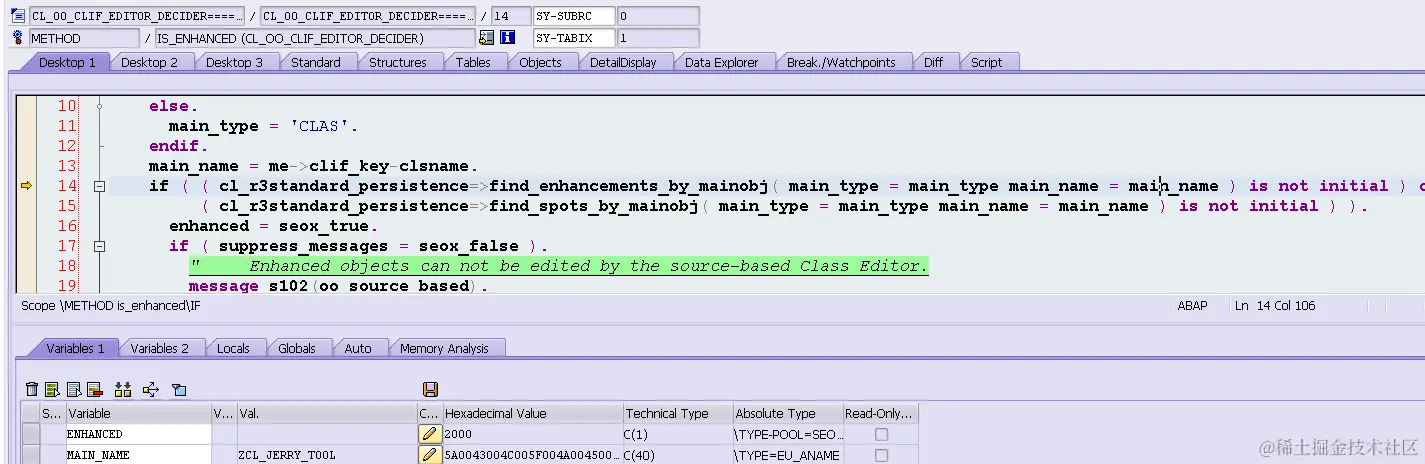The image size is (1425, 464).
Task: Open the Standard tab
Action: point(316,62)
